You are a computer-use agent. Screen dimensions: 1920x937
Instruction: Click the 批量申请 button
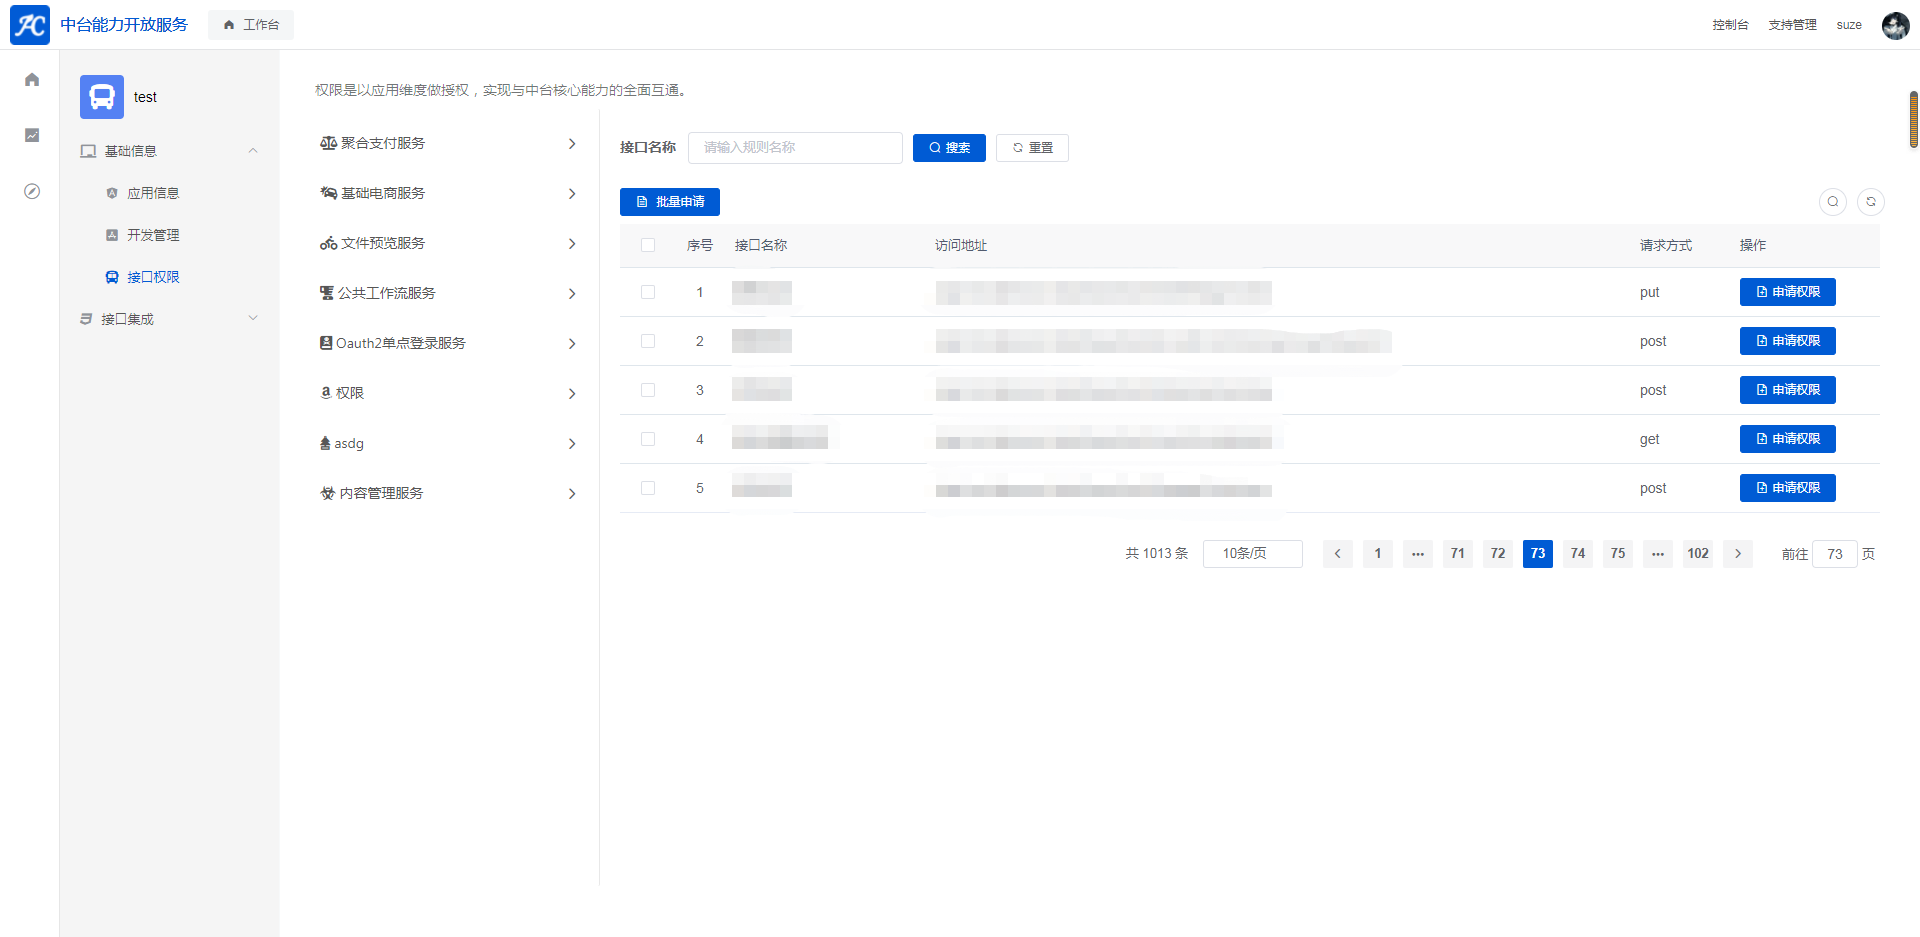[670, 202]
